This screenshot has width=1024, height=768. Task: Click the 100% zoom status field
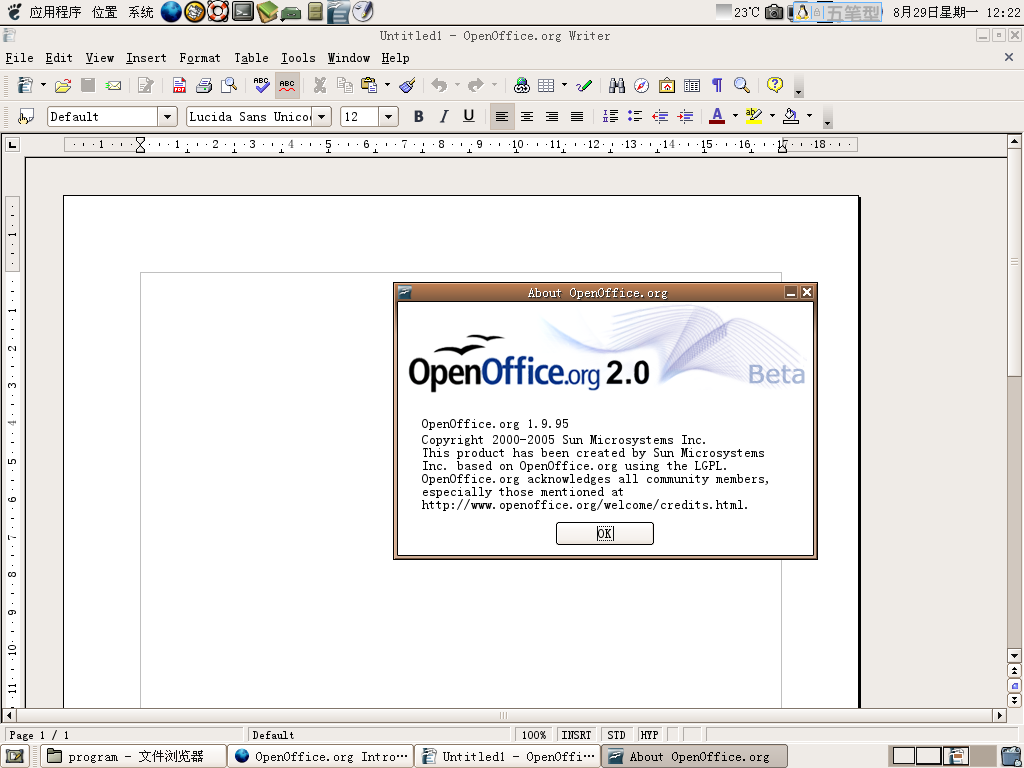pos(534,735)
